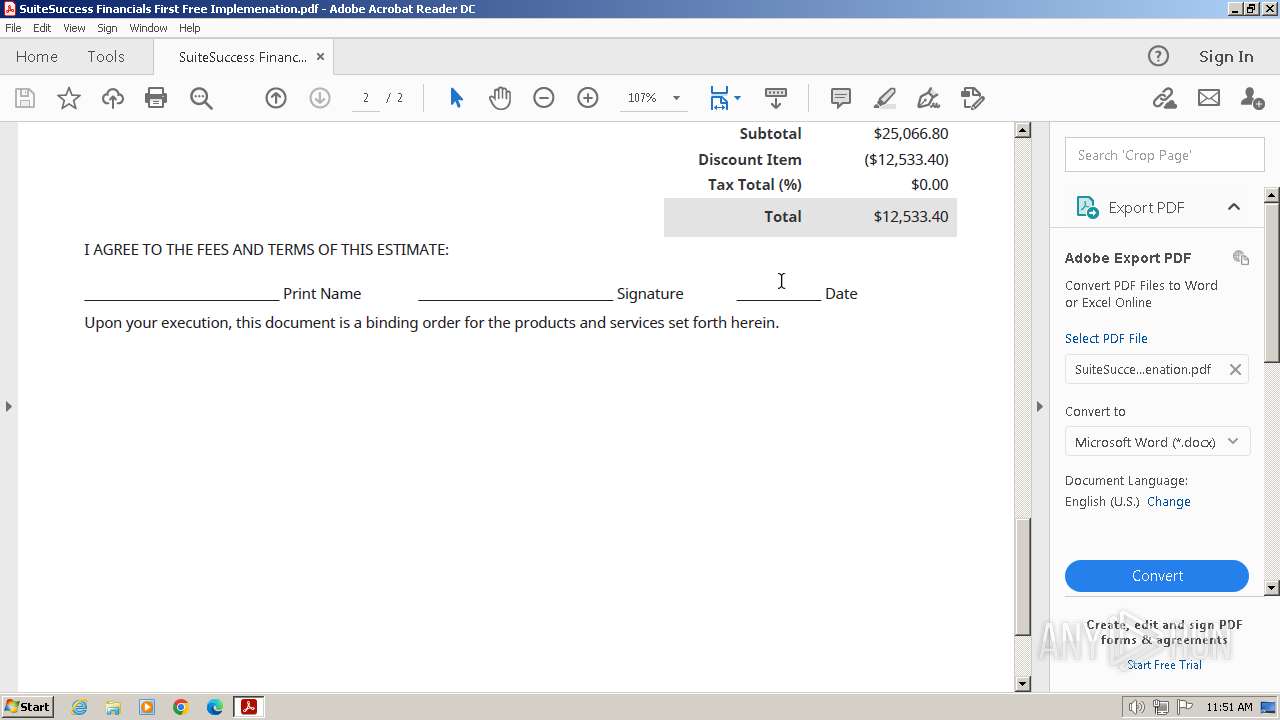Screen dimensions: 1280x720
Task: Click the upload to cloud icon
Action: [x=113, y=98]
